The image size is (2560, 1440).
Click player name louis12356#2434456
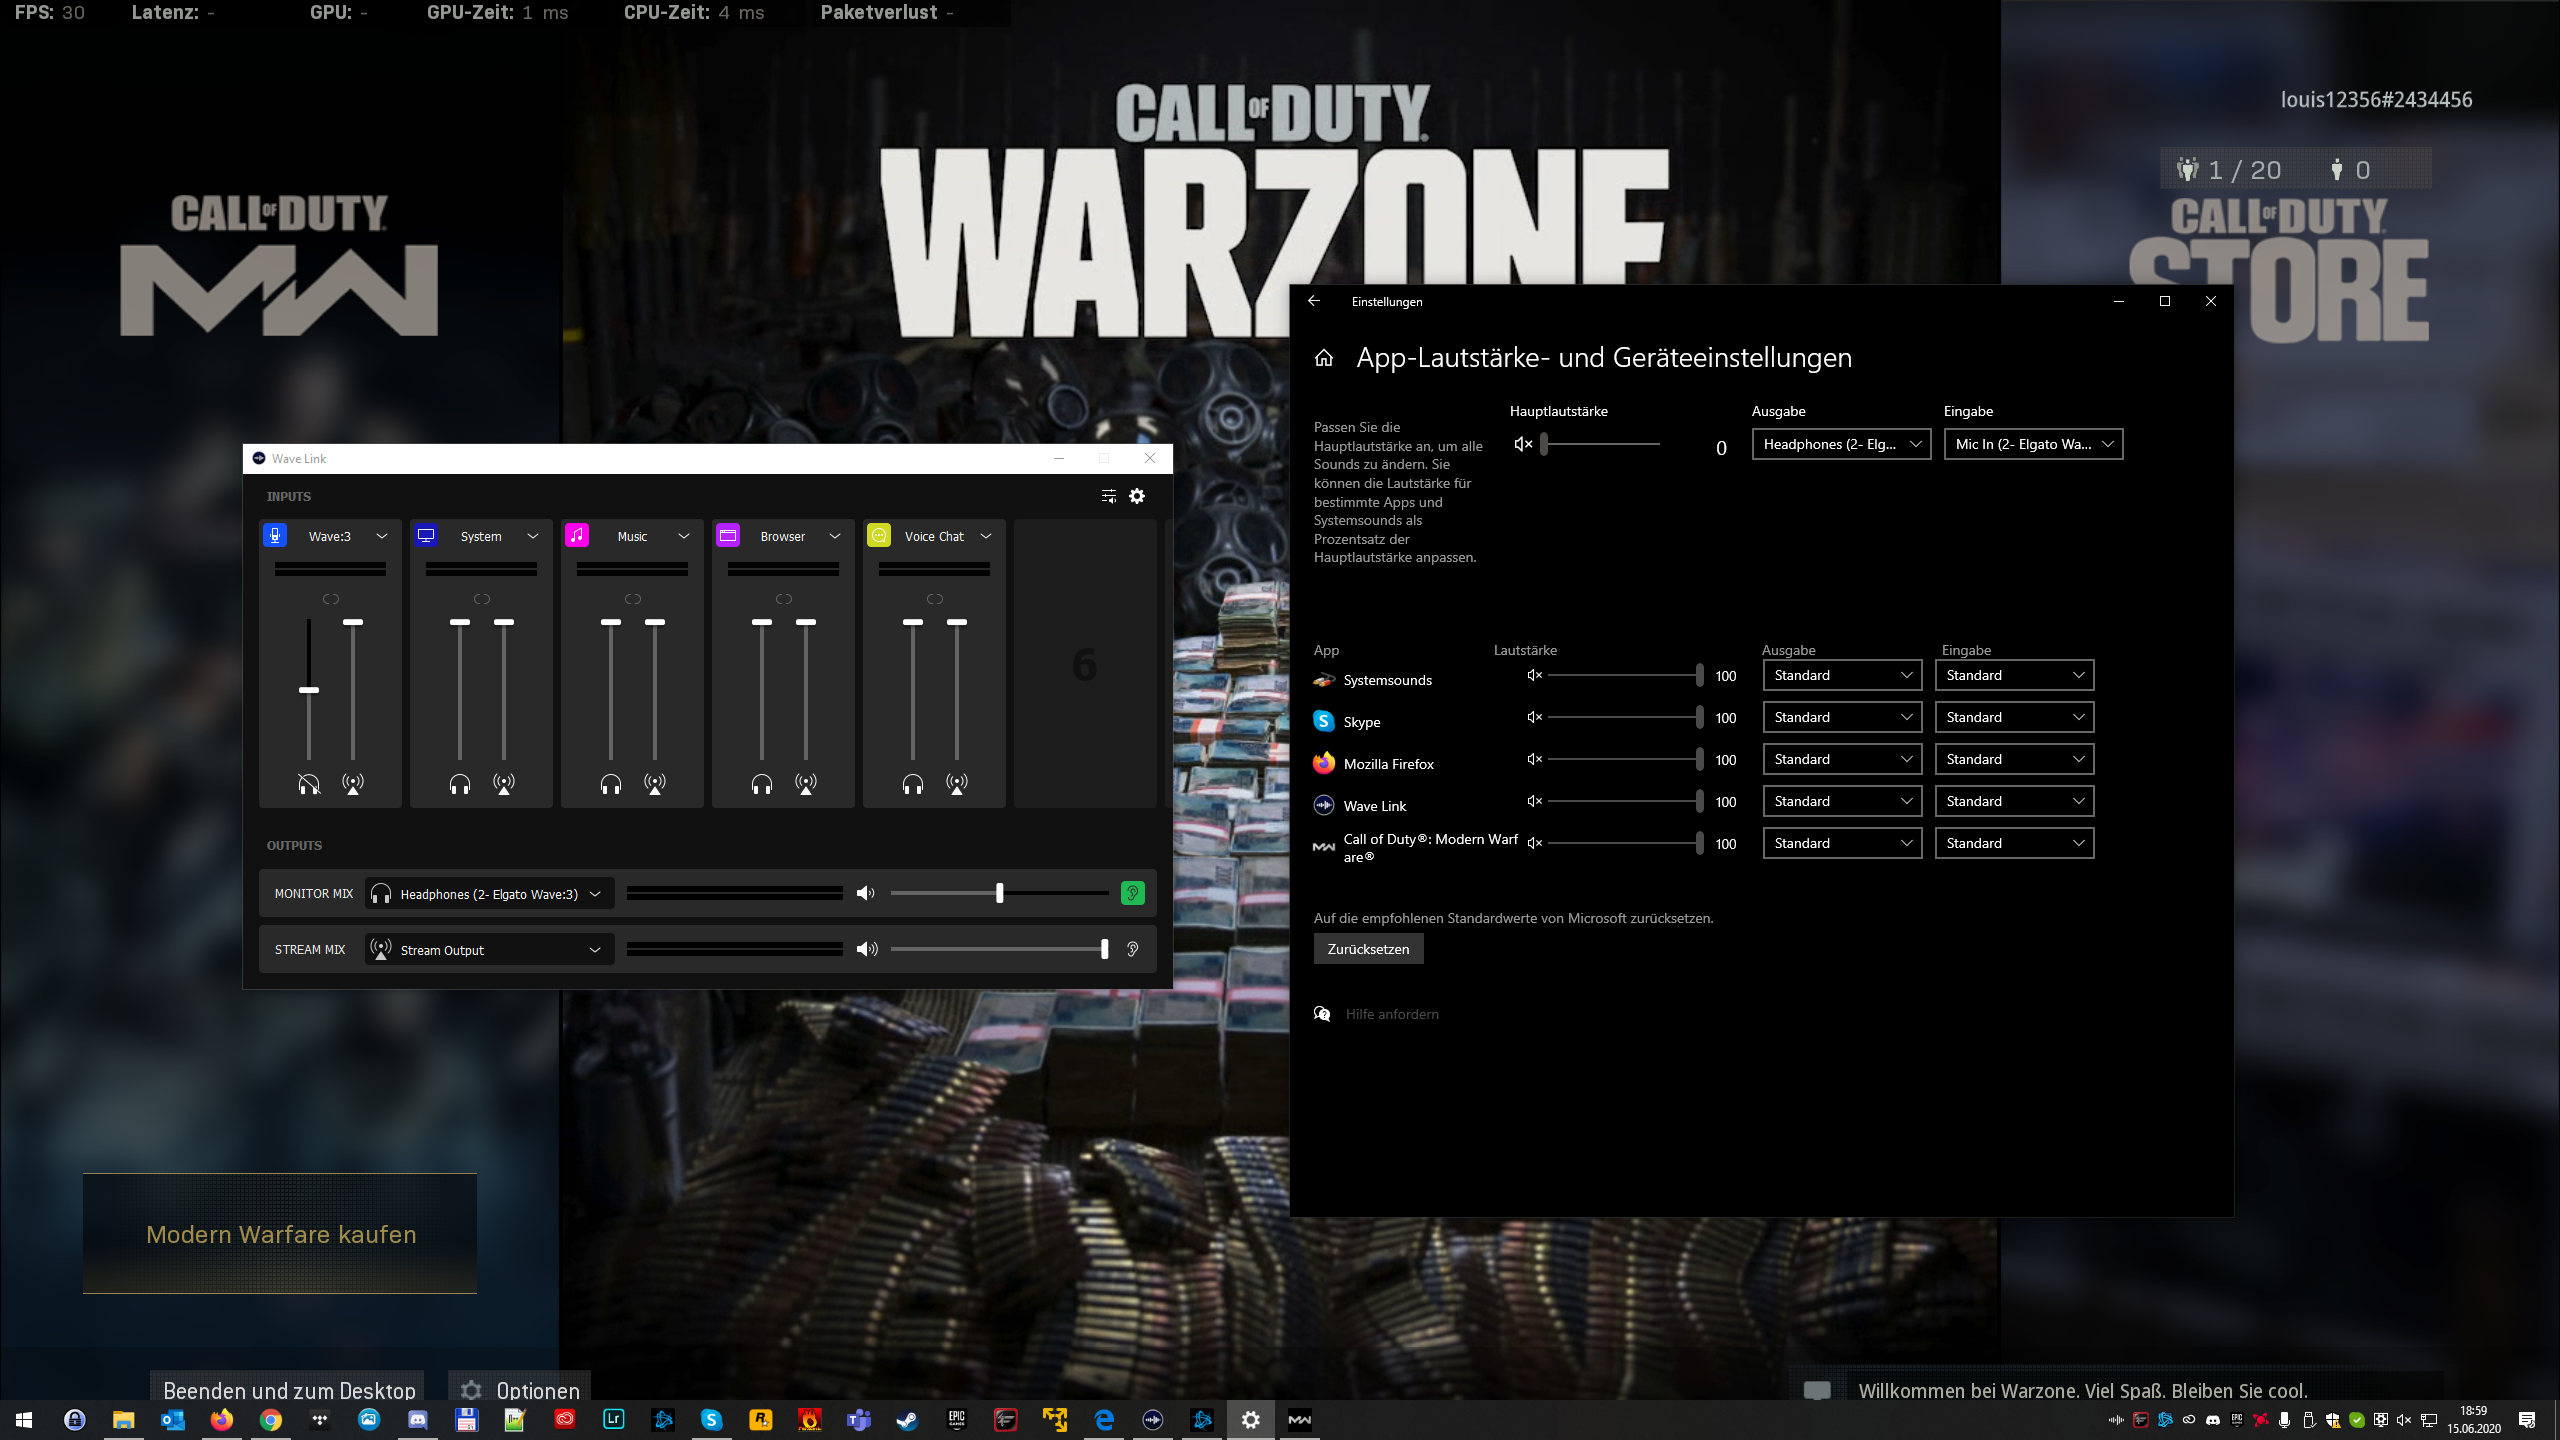(x=2376, y=100)
